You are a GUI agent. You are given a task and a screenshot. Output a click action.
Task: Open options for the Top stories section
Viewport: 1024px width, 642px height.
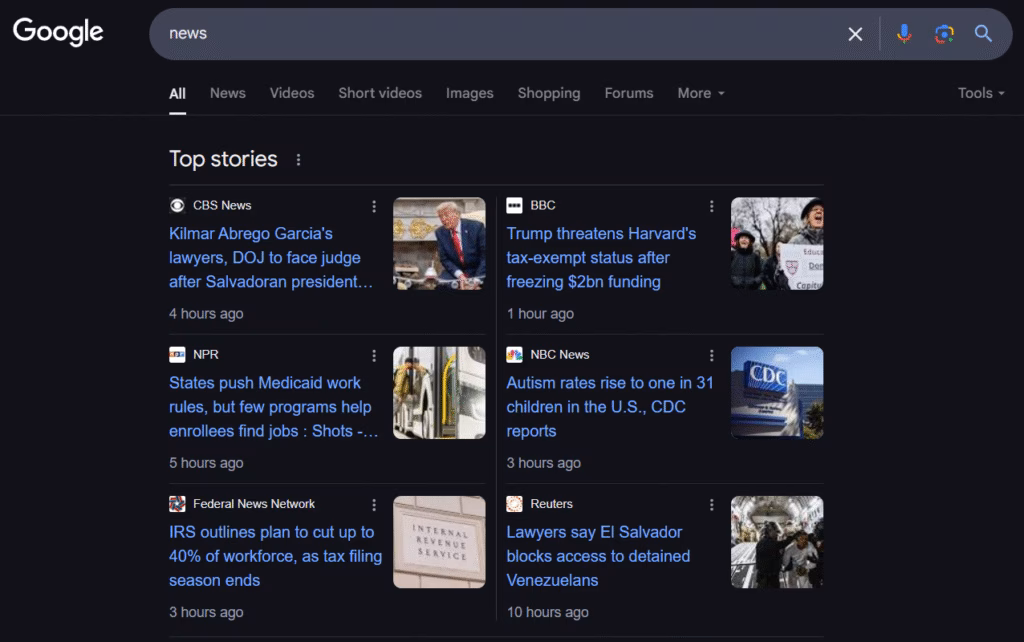[x=298, y=159]
